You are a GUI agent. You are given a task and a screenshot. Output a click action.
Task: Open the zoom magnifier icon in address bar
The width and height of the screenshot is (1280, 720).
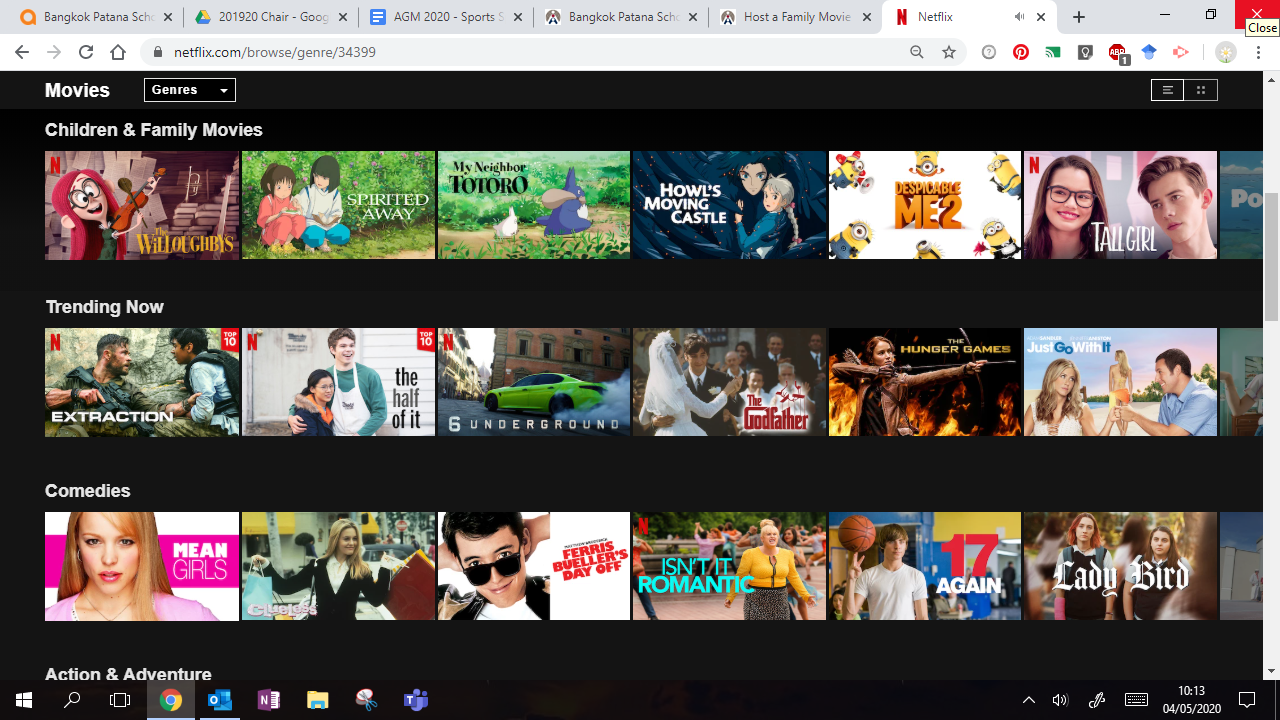coord(917,52)
